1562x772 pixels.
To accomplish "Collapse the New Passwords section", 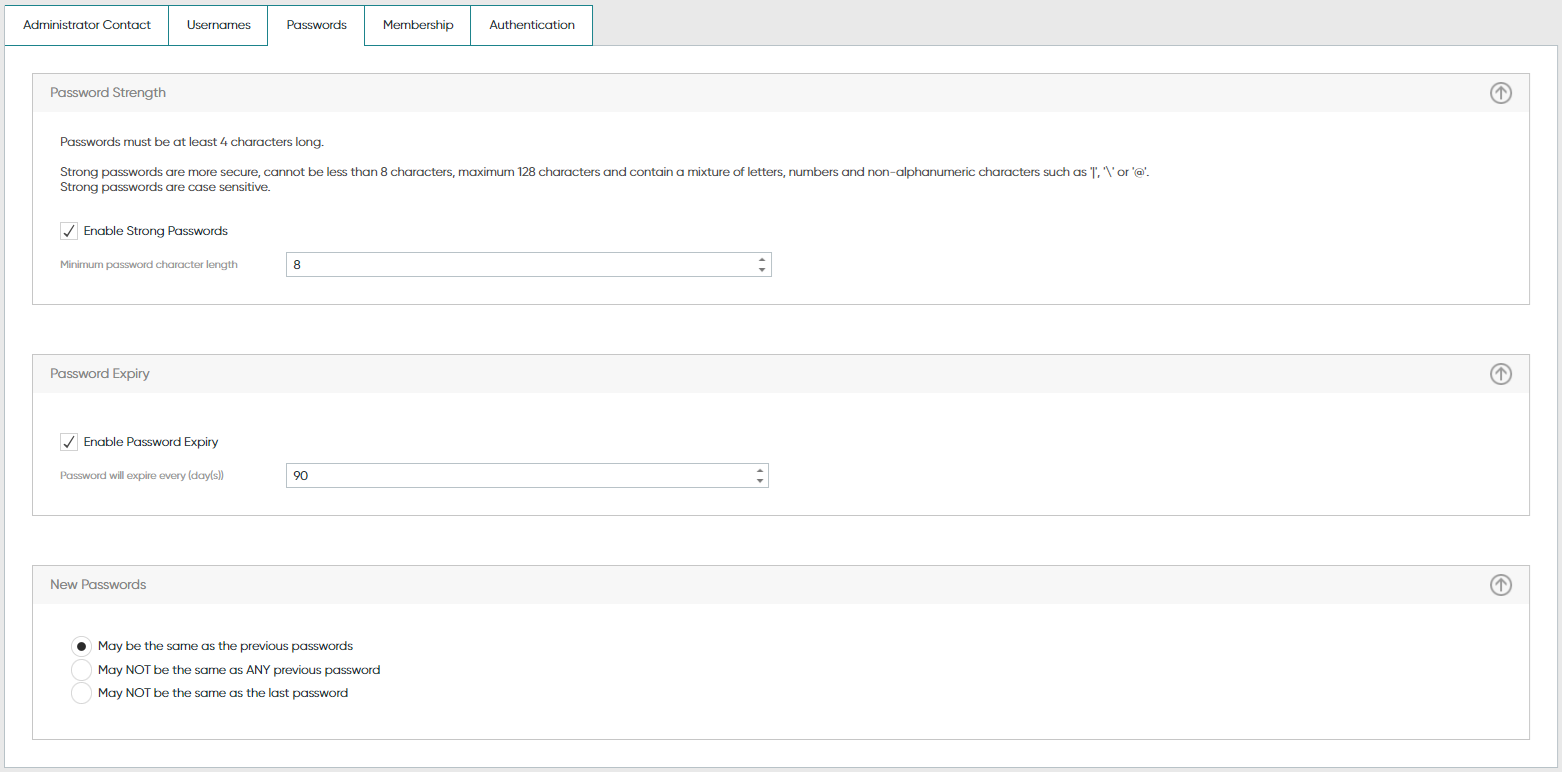I will point(1500,584).
